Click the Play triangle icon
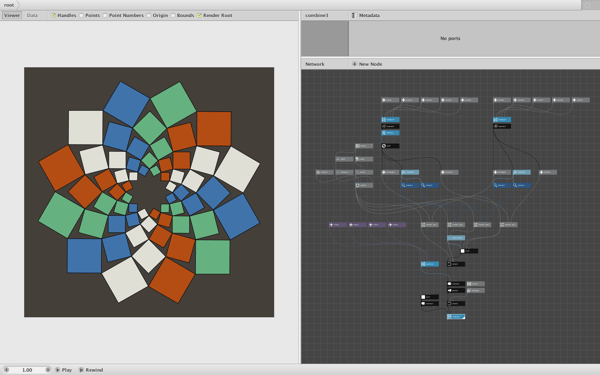600x375 pixels. pos(57,370)
